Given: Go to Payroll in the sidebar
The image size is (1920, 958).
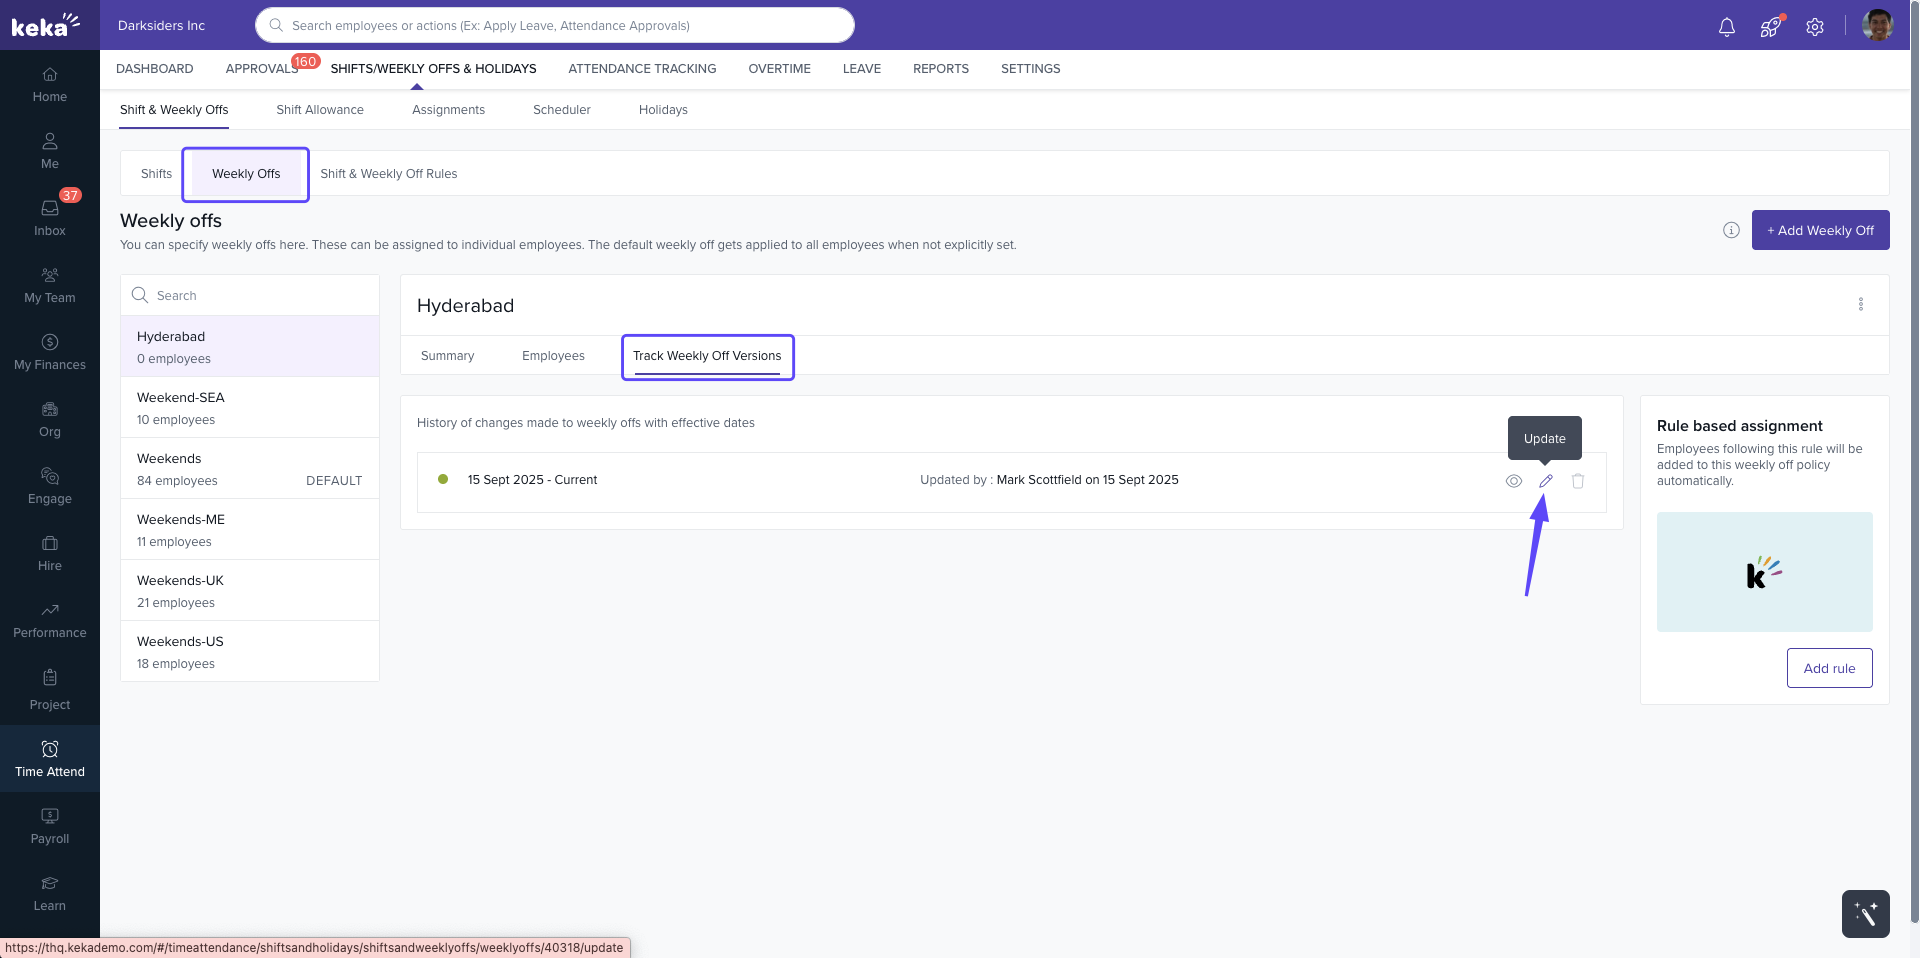Looking at the screenshot, I should click(50, 826).
